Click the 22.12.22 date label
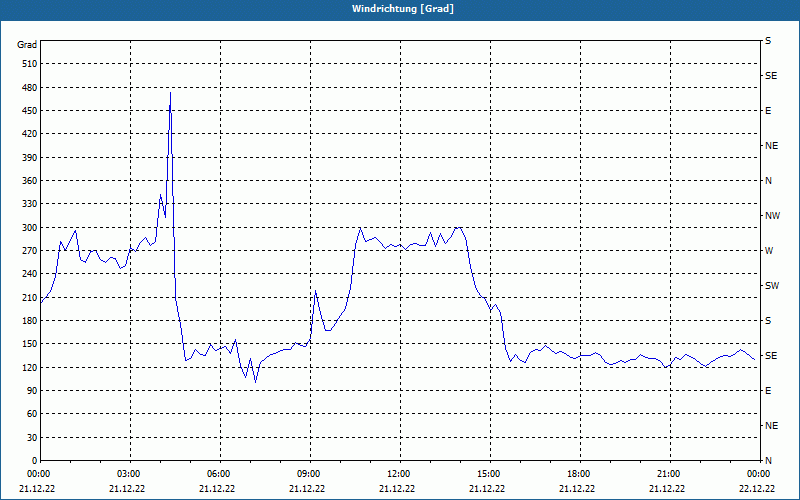Image resolution: width=800 pixels, height=500 pixels. click(757, 488)
